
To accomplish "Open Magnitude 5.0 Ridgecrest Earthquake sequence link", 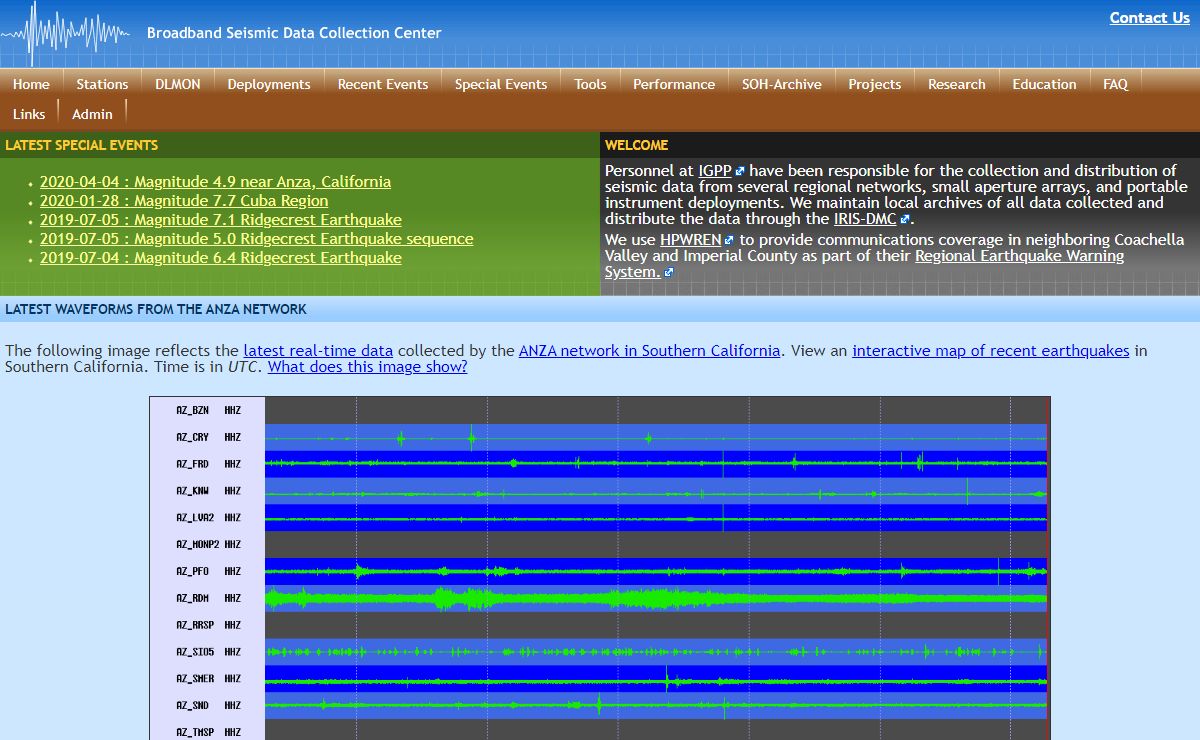I will tap(257, 239).
